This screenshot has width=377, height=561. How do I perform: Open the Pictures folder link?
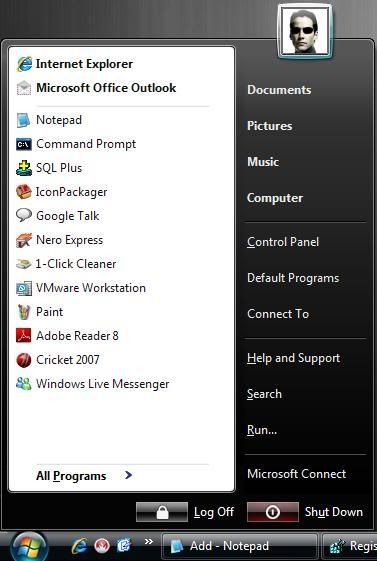[x=270, y=126]
